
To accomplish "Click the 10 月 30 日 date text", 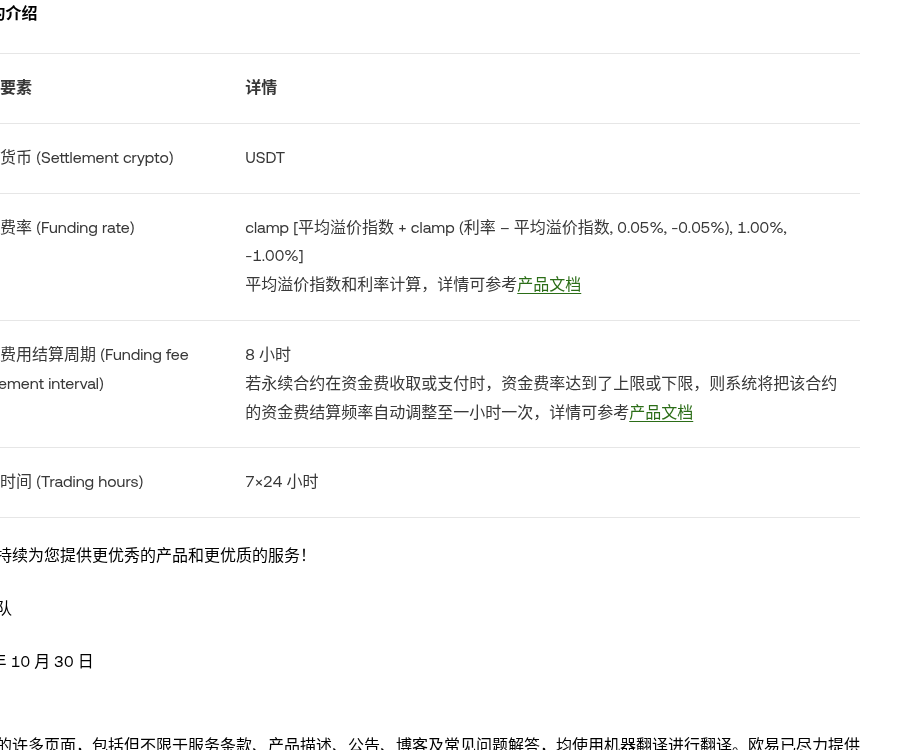I will 52,661.
